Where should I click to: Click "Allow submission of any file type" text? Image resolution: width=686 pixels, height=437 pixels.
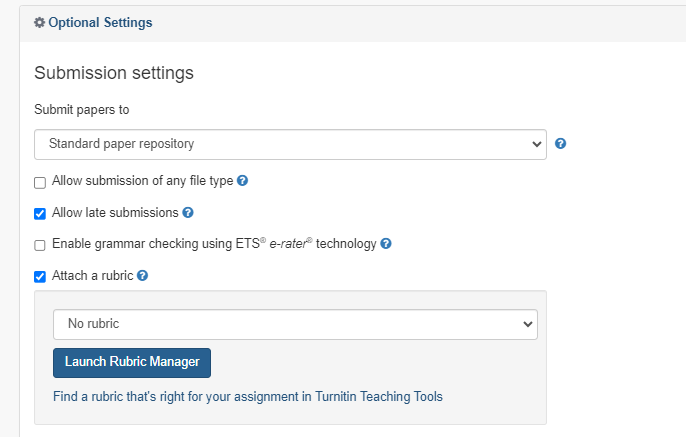(143, 182)
